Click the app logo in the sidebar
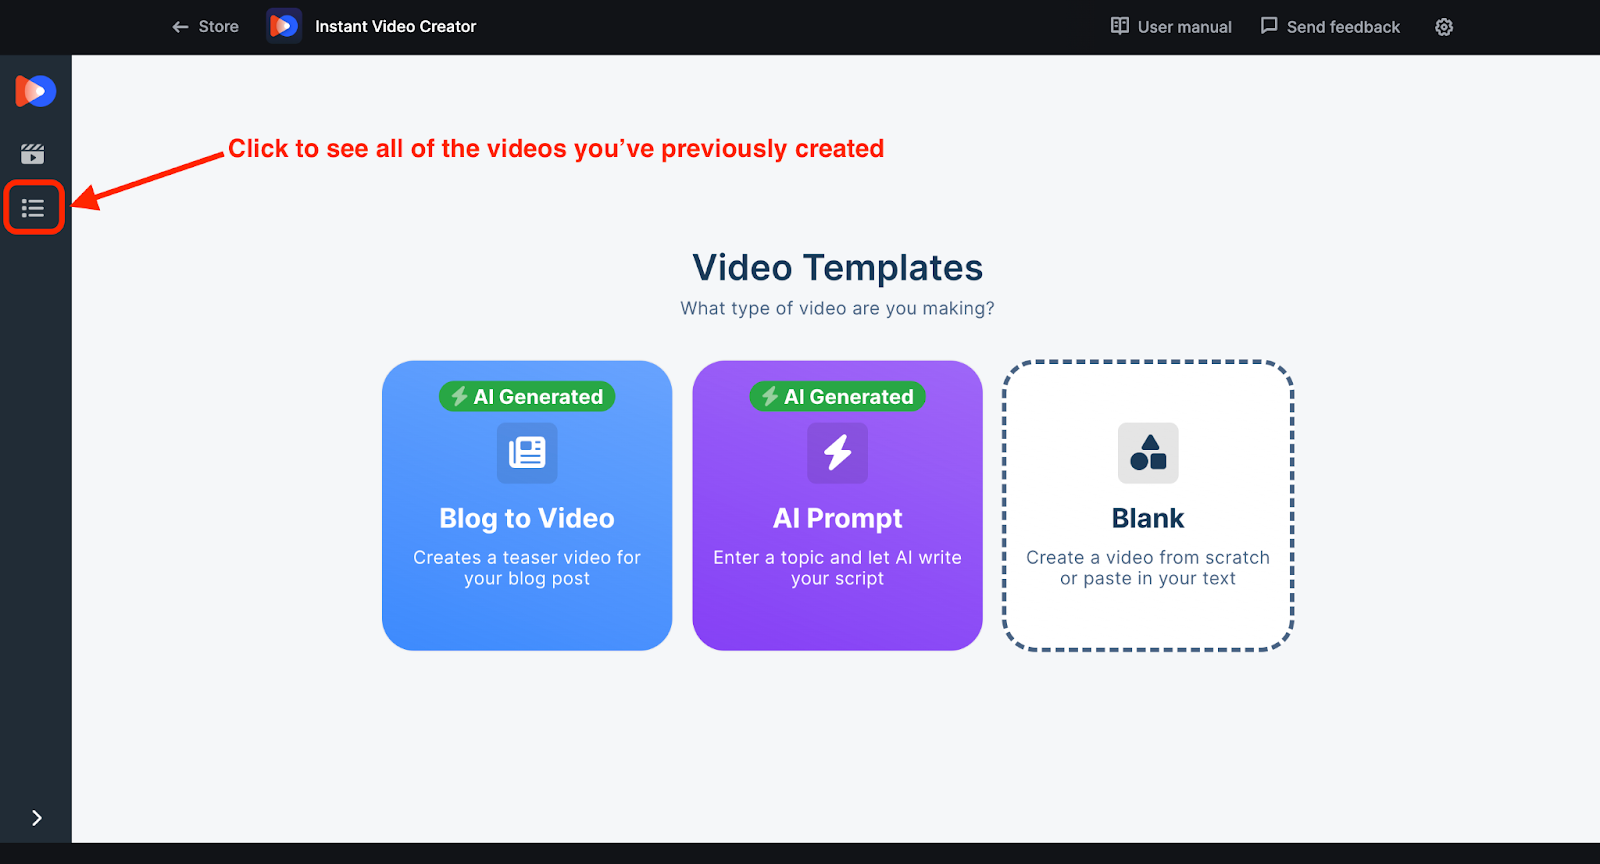 [35, 91]
